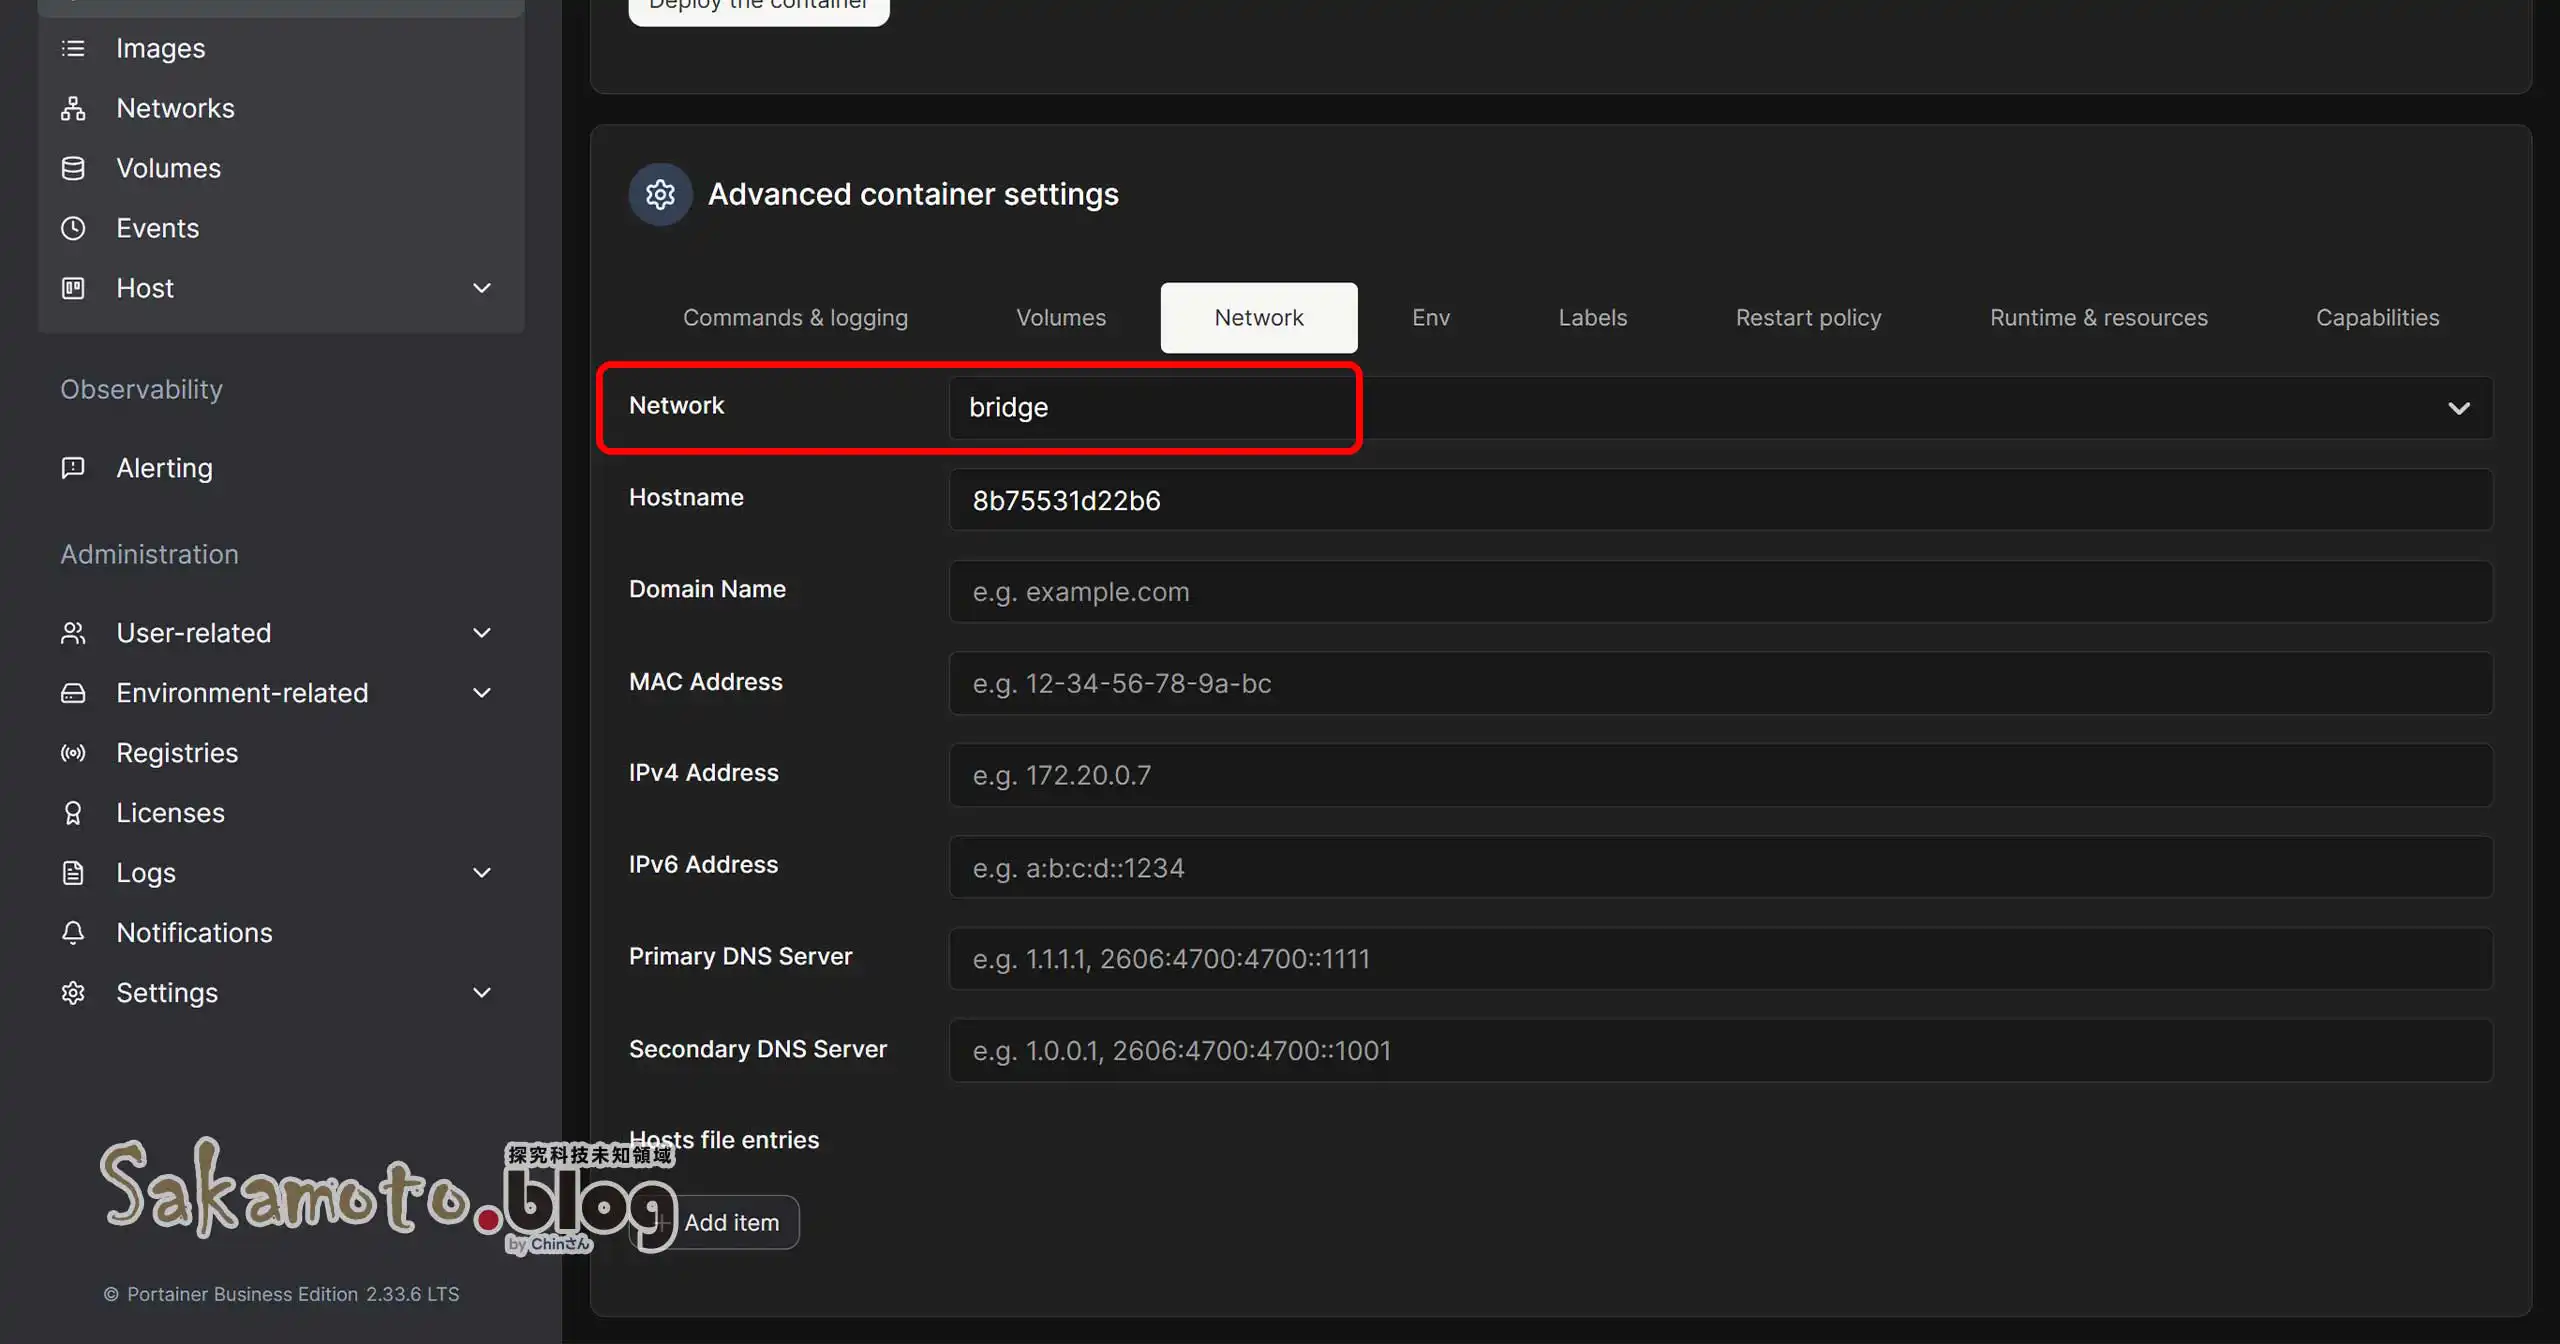Click the Volumes database icon
Viewport: 2560px width, 1344px height.
[73, 168]
